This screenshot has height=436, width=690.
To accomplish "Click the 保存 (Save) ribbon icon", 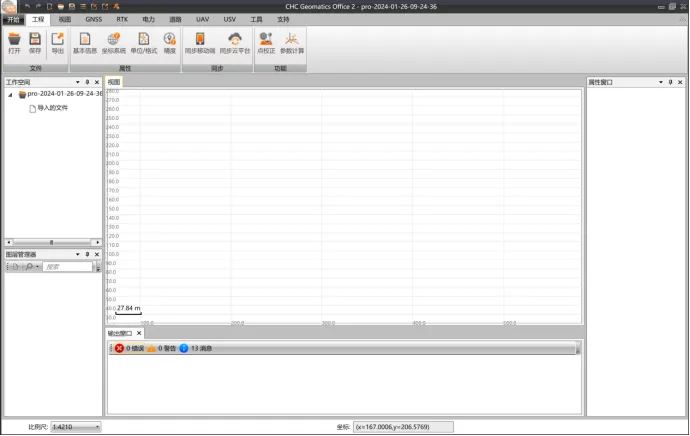I will pyautogui.click(x=35, y=43).
